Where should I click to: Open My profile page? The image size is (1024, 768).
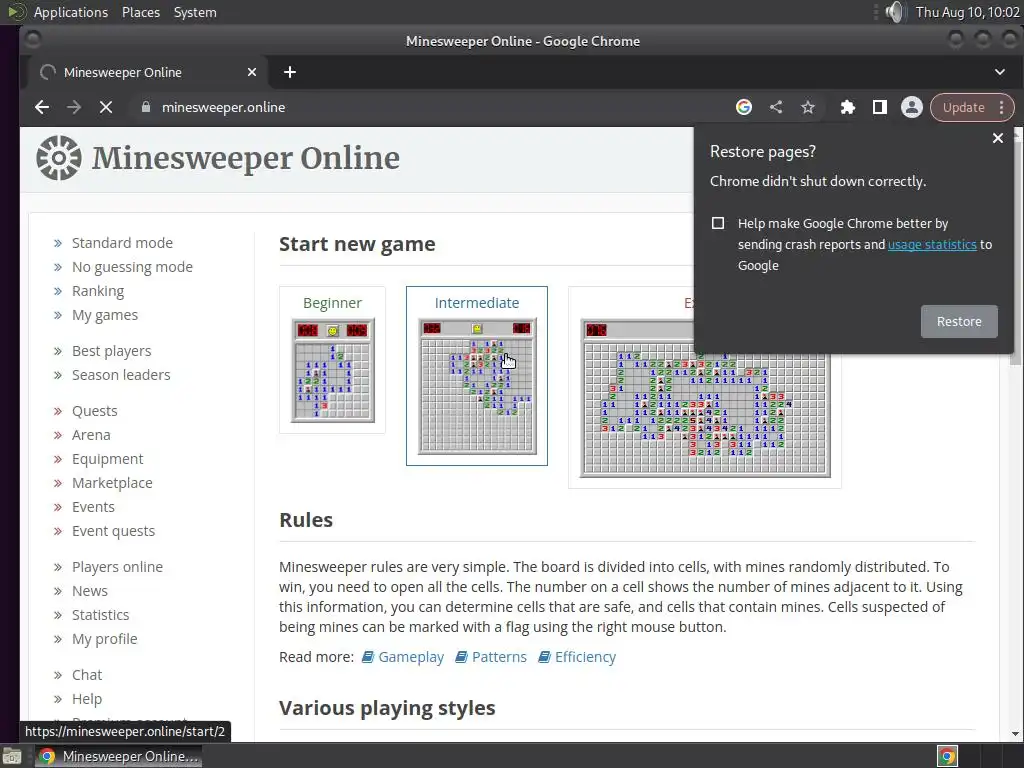[x=104, y=639]
